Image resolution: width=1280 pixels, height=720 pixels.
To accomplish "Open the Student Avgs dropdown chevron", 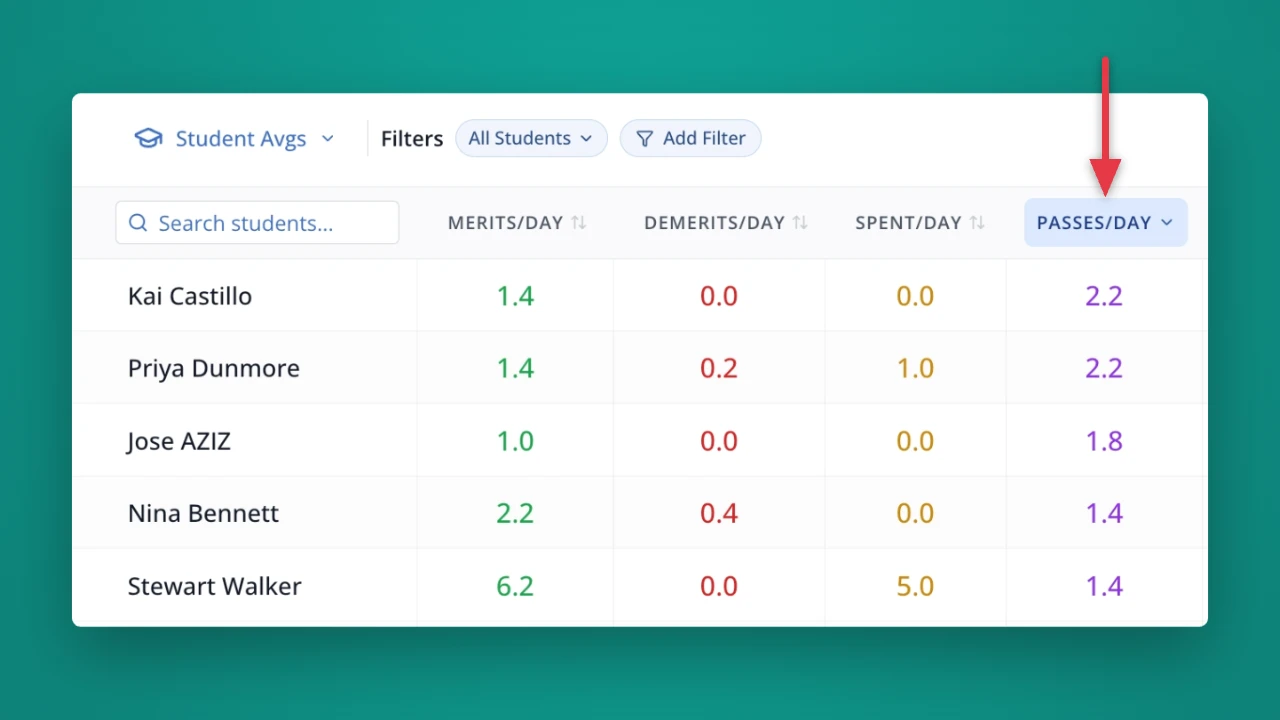I will pyautogui.click(x=328, y=139).
